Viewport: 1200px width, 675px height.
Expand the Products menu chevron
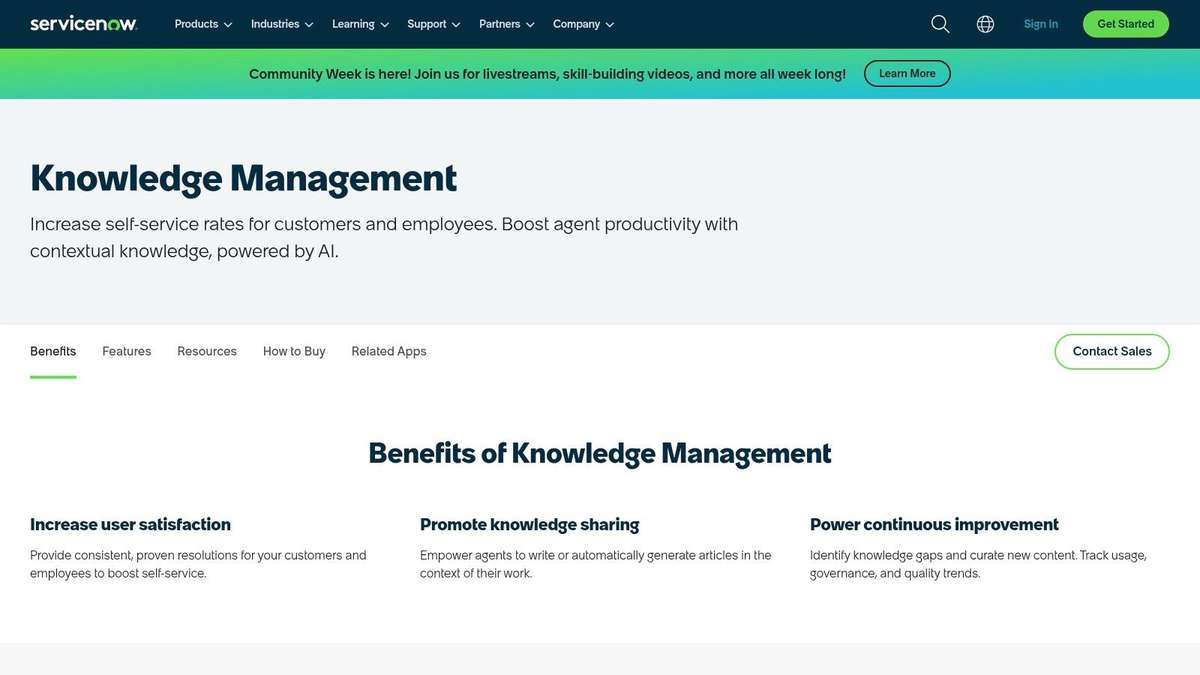click(x=228, y=24)
